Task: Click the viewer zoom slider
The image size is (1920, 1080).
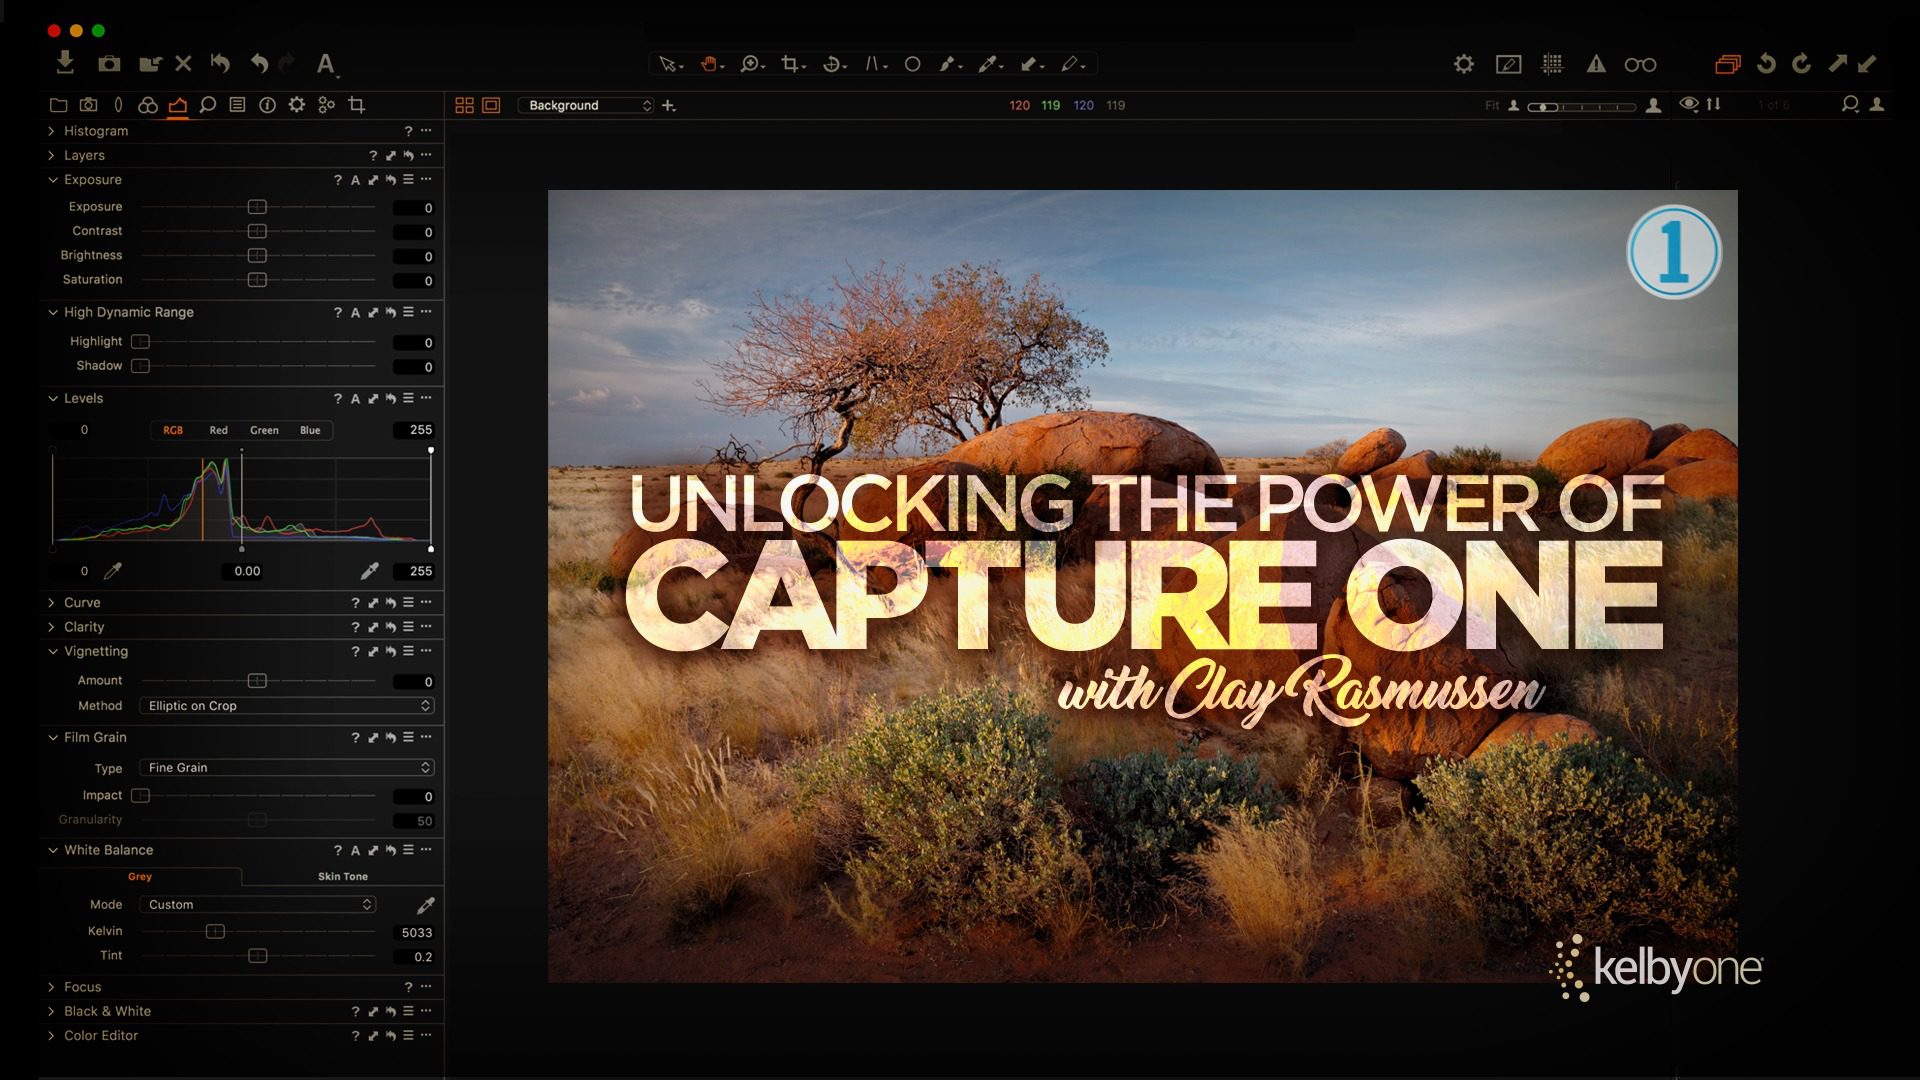Action: point(1581,106)
